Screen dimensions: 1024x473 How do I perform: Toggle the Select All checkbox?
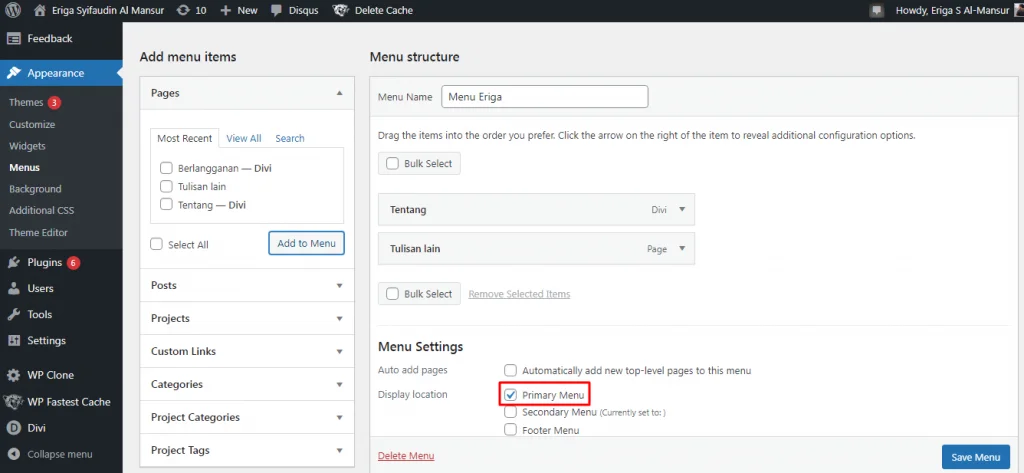pyautogui.click(x=156, y=244)
